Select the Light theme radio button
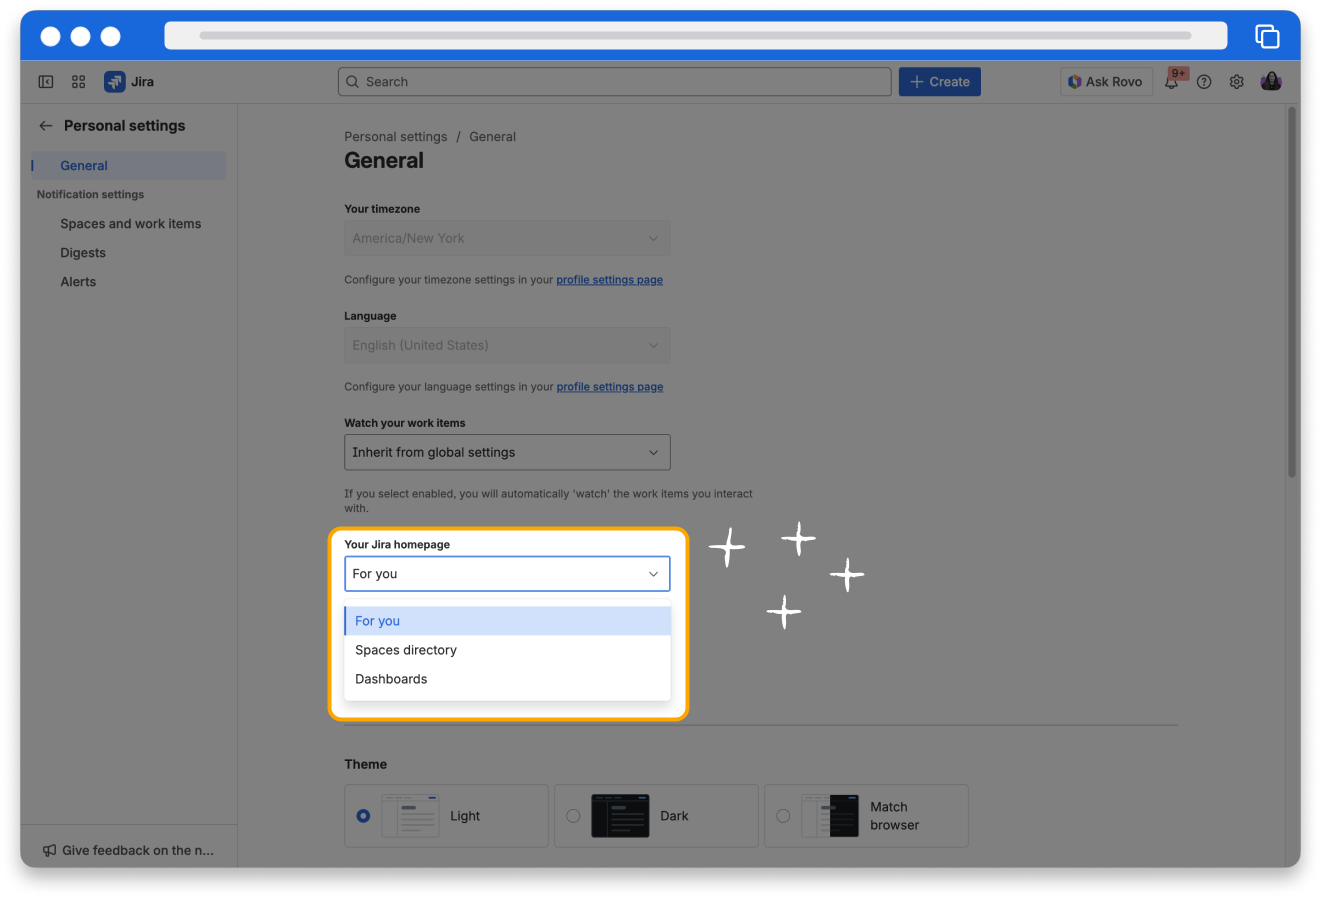This screenshot has height=898, width=1321. tap(363, 816)
